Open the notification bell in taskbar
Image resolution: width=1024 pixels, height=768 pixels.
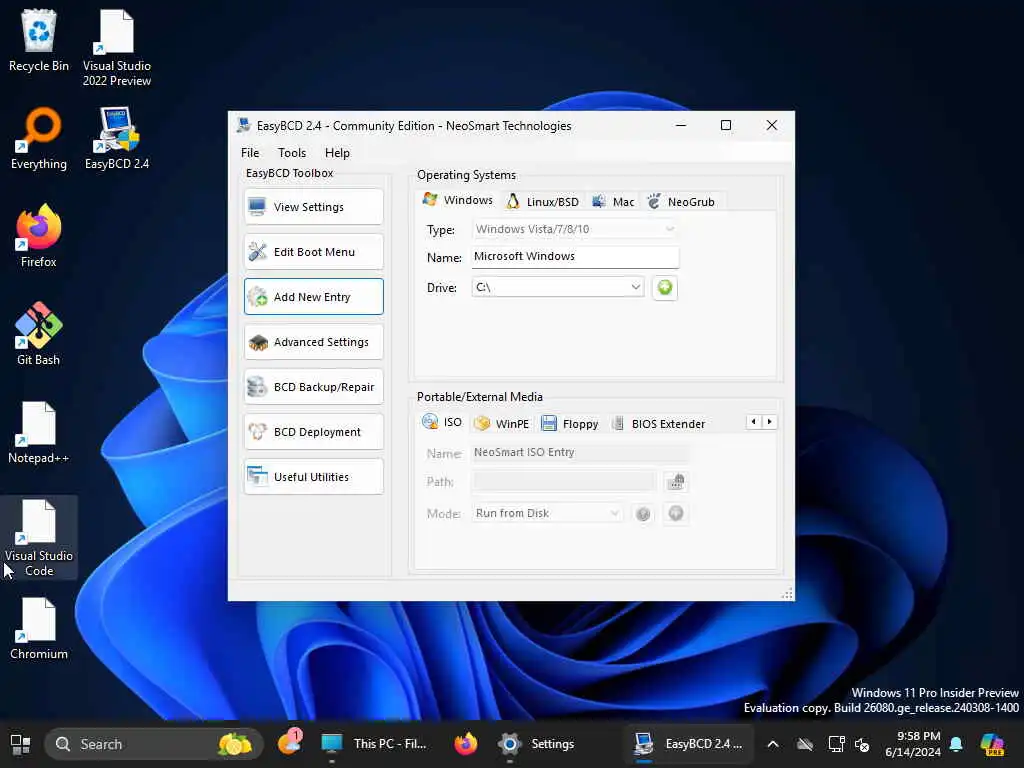pos(956,744)
